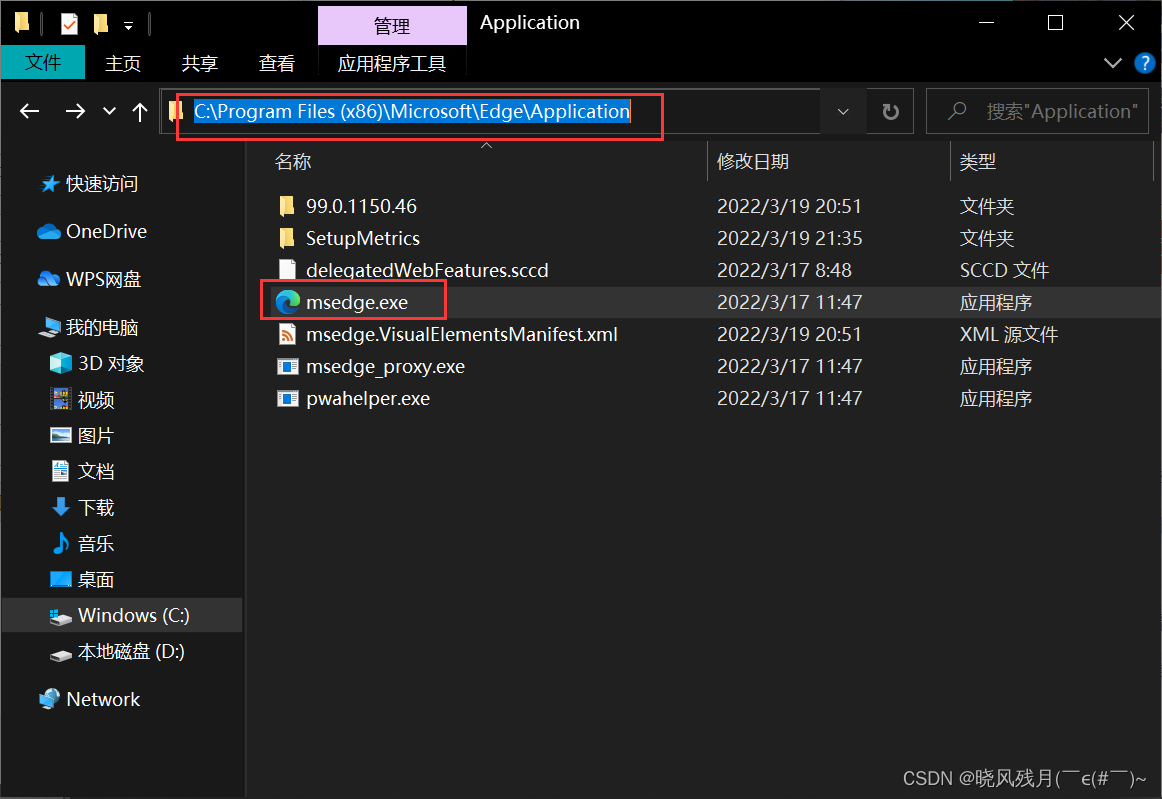Click the Properties quick access toolbar icon
Image resolution: width=1162 pixels, height=799 pixels.
(x=69, y=24)
